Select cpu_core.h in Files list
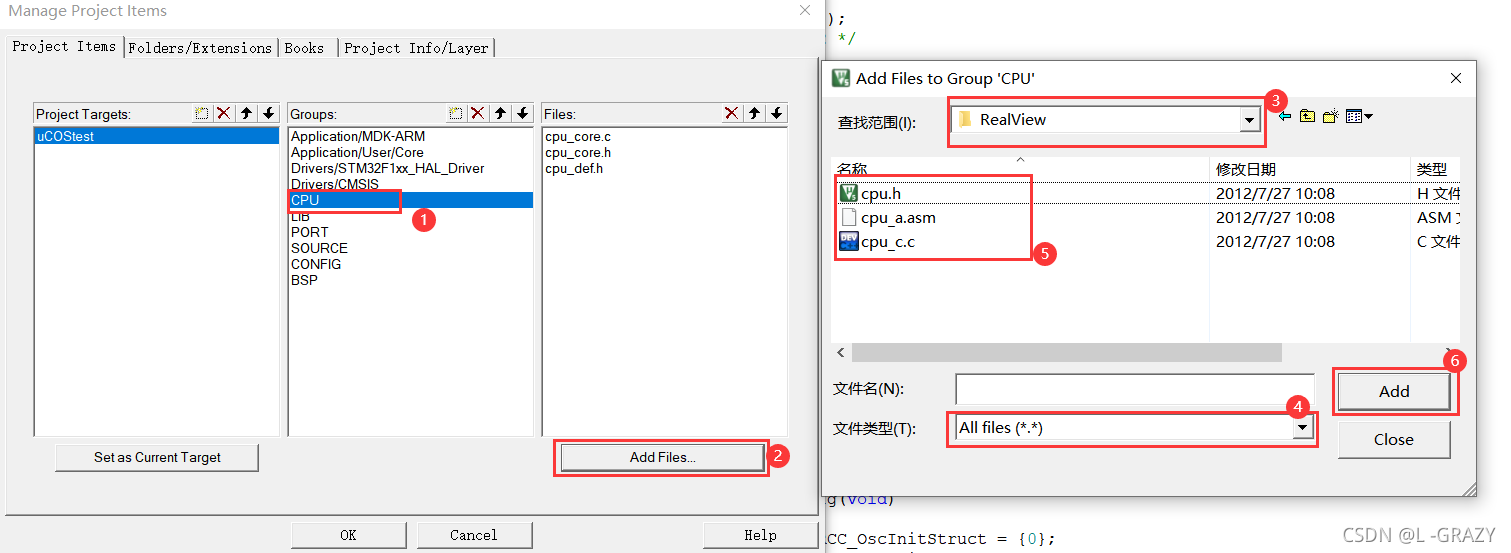This screenshot has height=553, width=1511. pos(578,152)
